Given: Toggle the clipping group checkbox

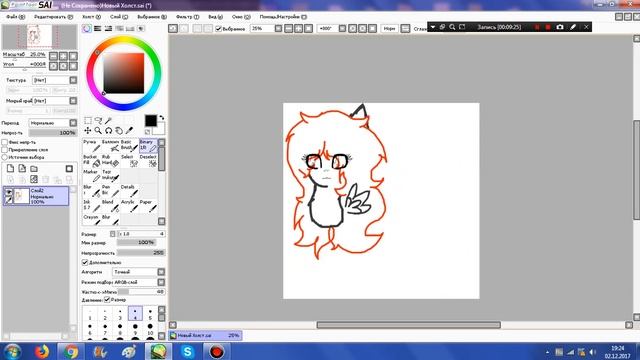Looking at the screenshot, I should (x=4, y=150).
